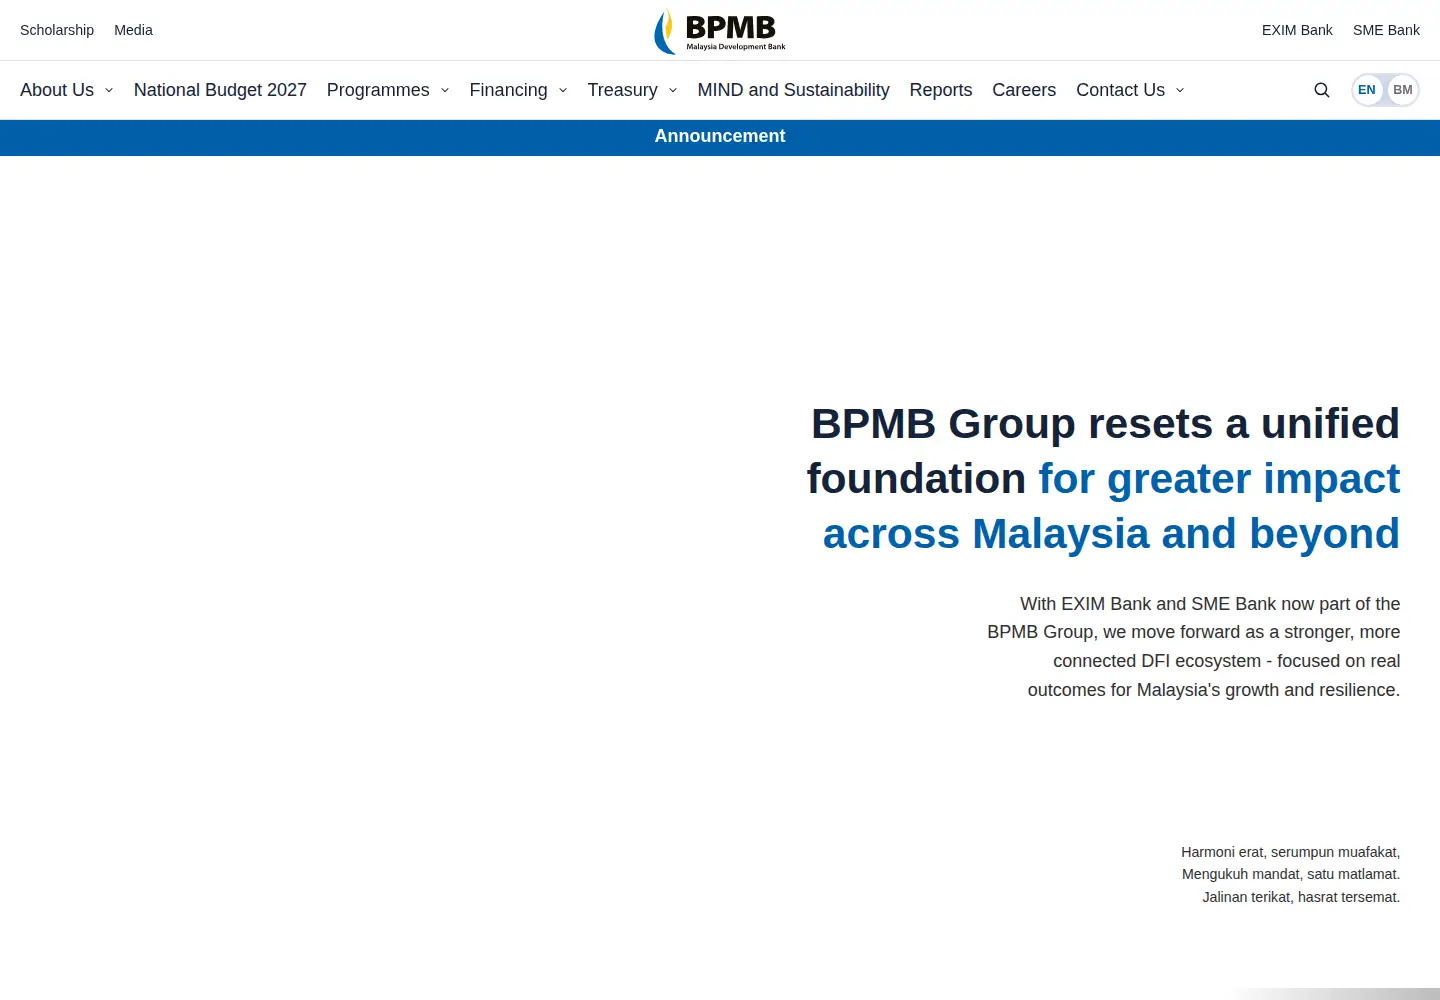
Task: Open the Media link
Action: click(x=133, y=30)
